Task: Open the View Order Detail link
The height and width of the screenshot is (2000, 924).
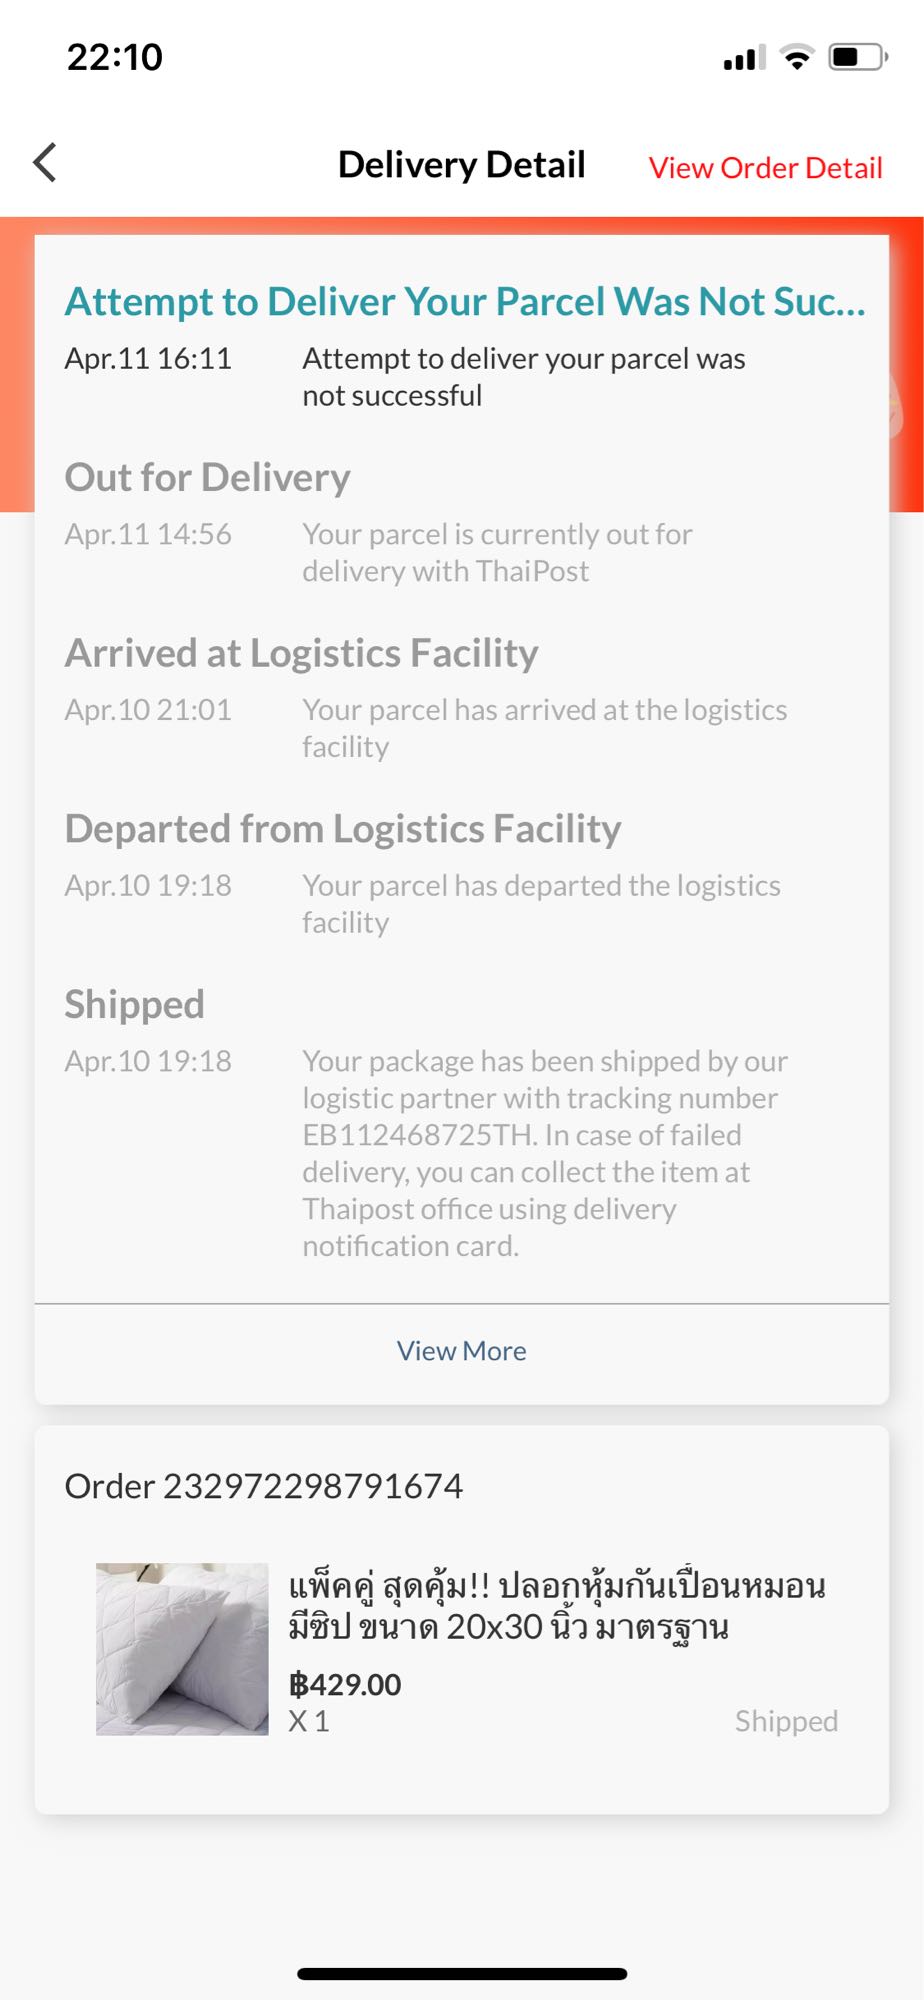Action: [x=765, y=168]
